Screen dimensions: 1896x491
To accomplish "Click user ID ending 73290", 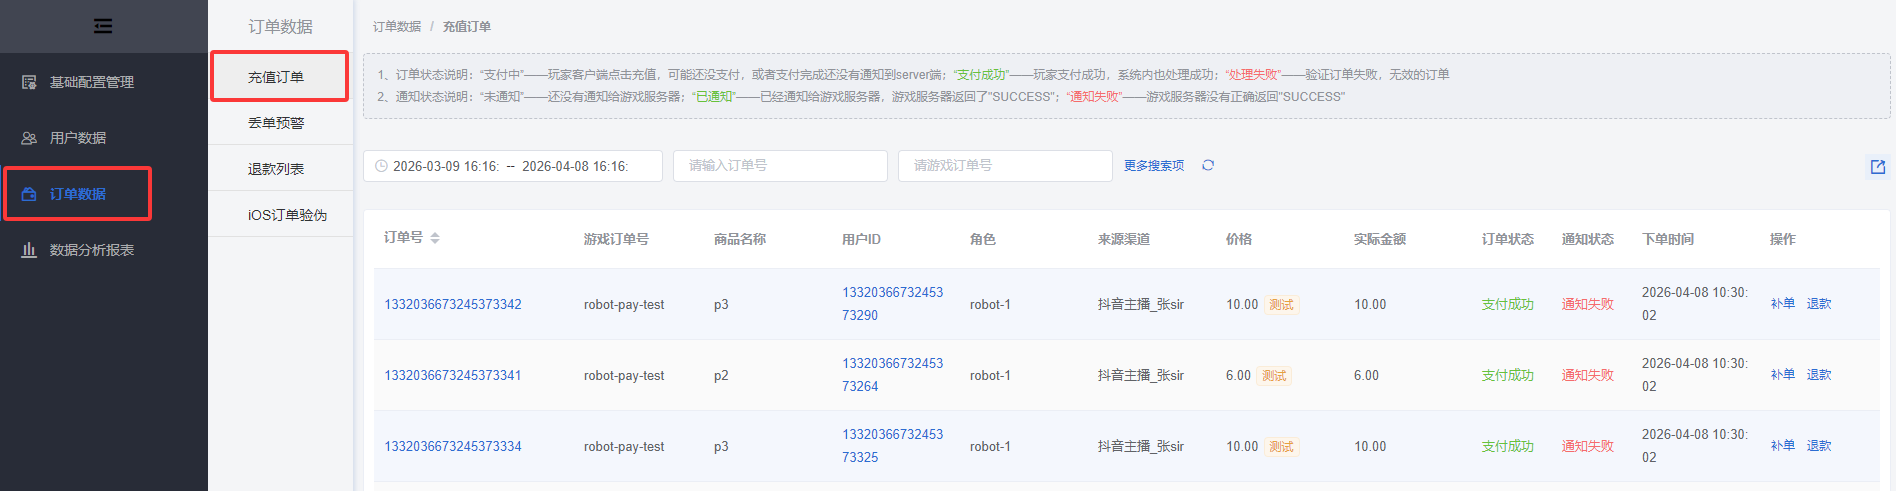I will (x=892, y=304).
